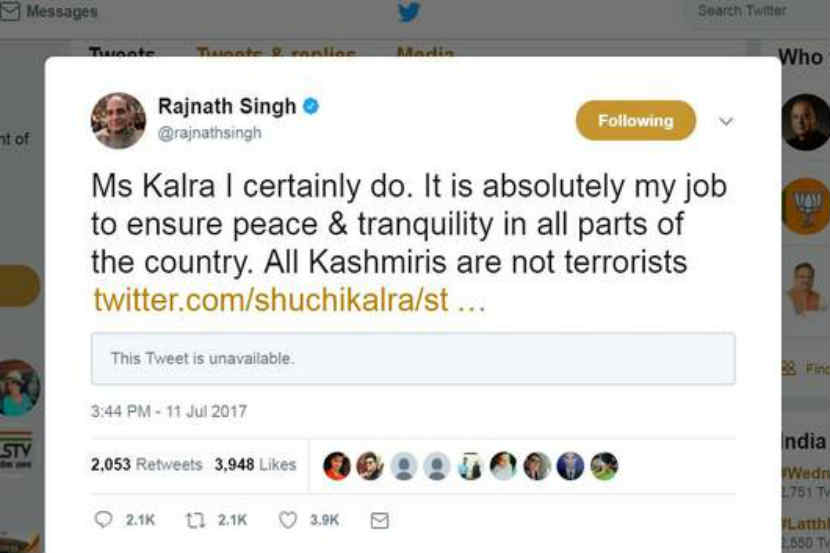The image size is (830, 553).
Task: Open last liker avatar in row
Action: tap(604, 465)
